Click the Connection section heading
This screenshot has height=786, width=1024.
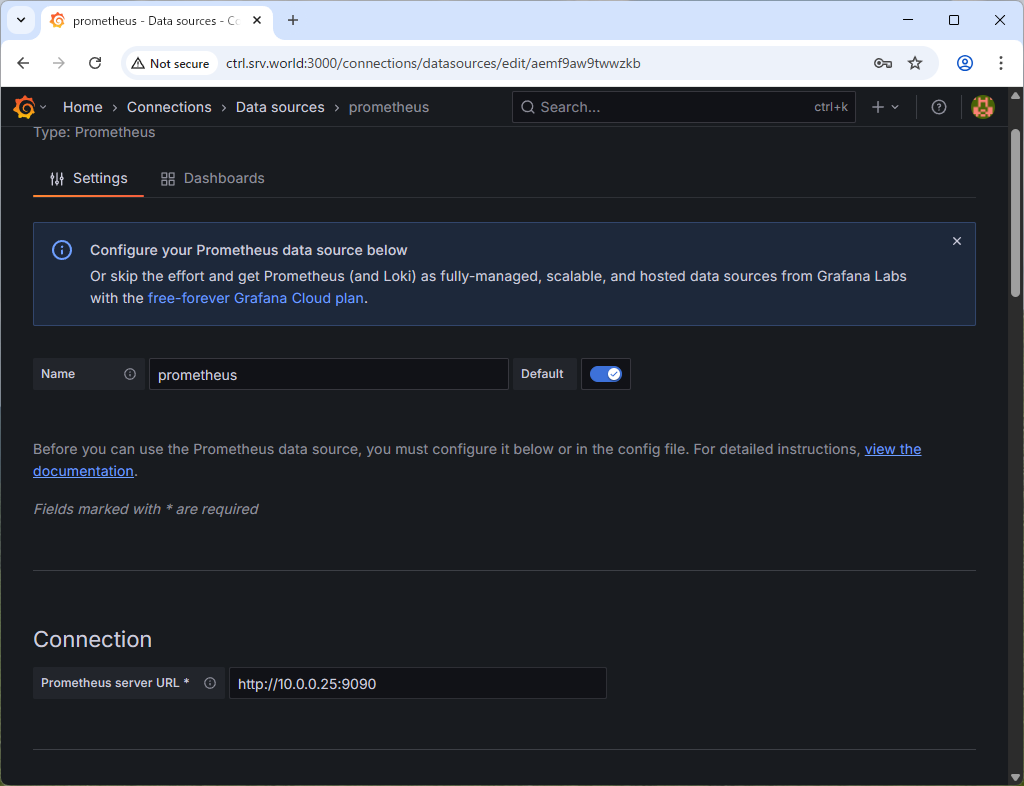click(93, 639)
